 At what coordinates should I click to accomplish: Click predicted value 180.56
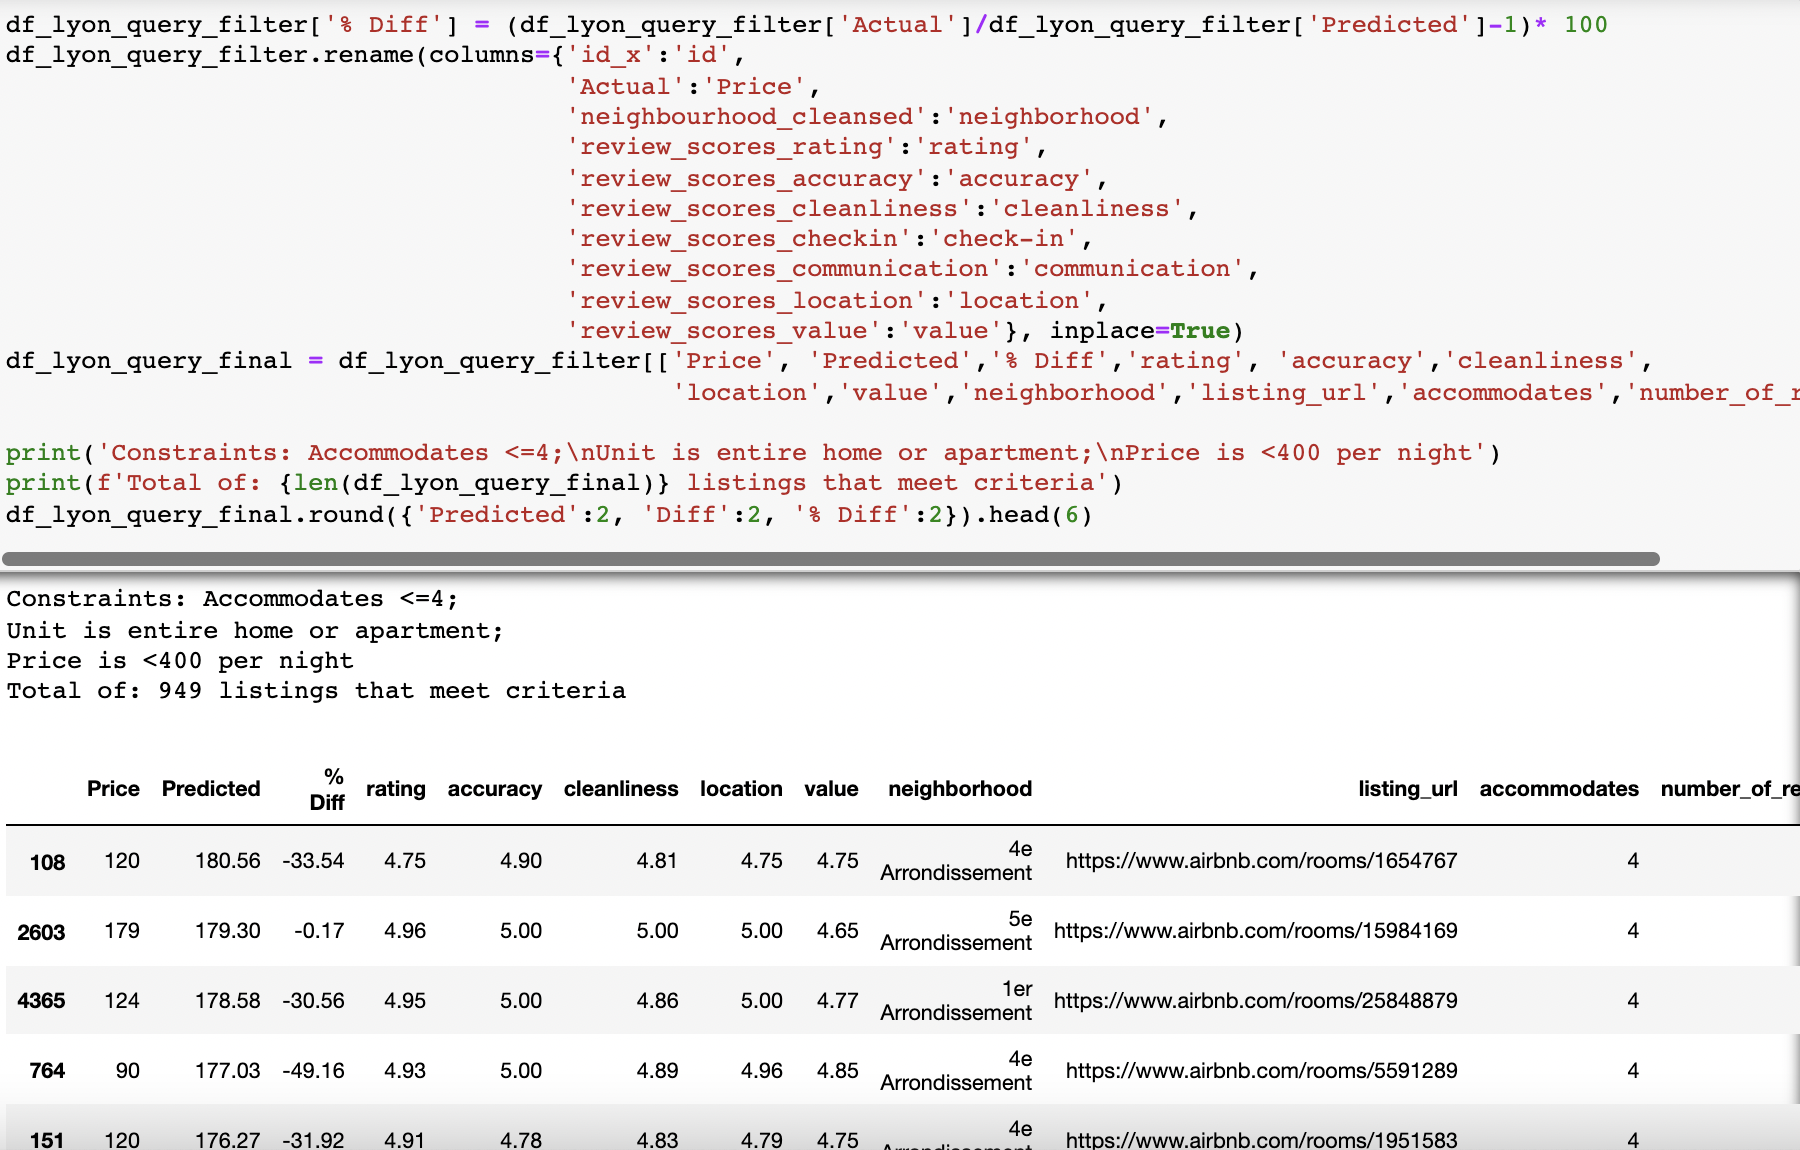coord(228,861)
